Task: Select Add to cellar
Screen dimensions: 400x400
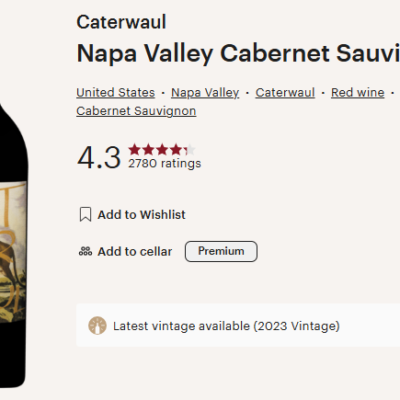Action: click(x=135, y=251)
